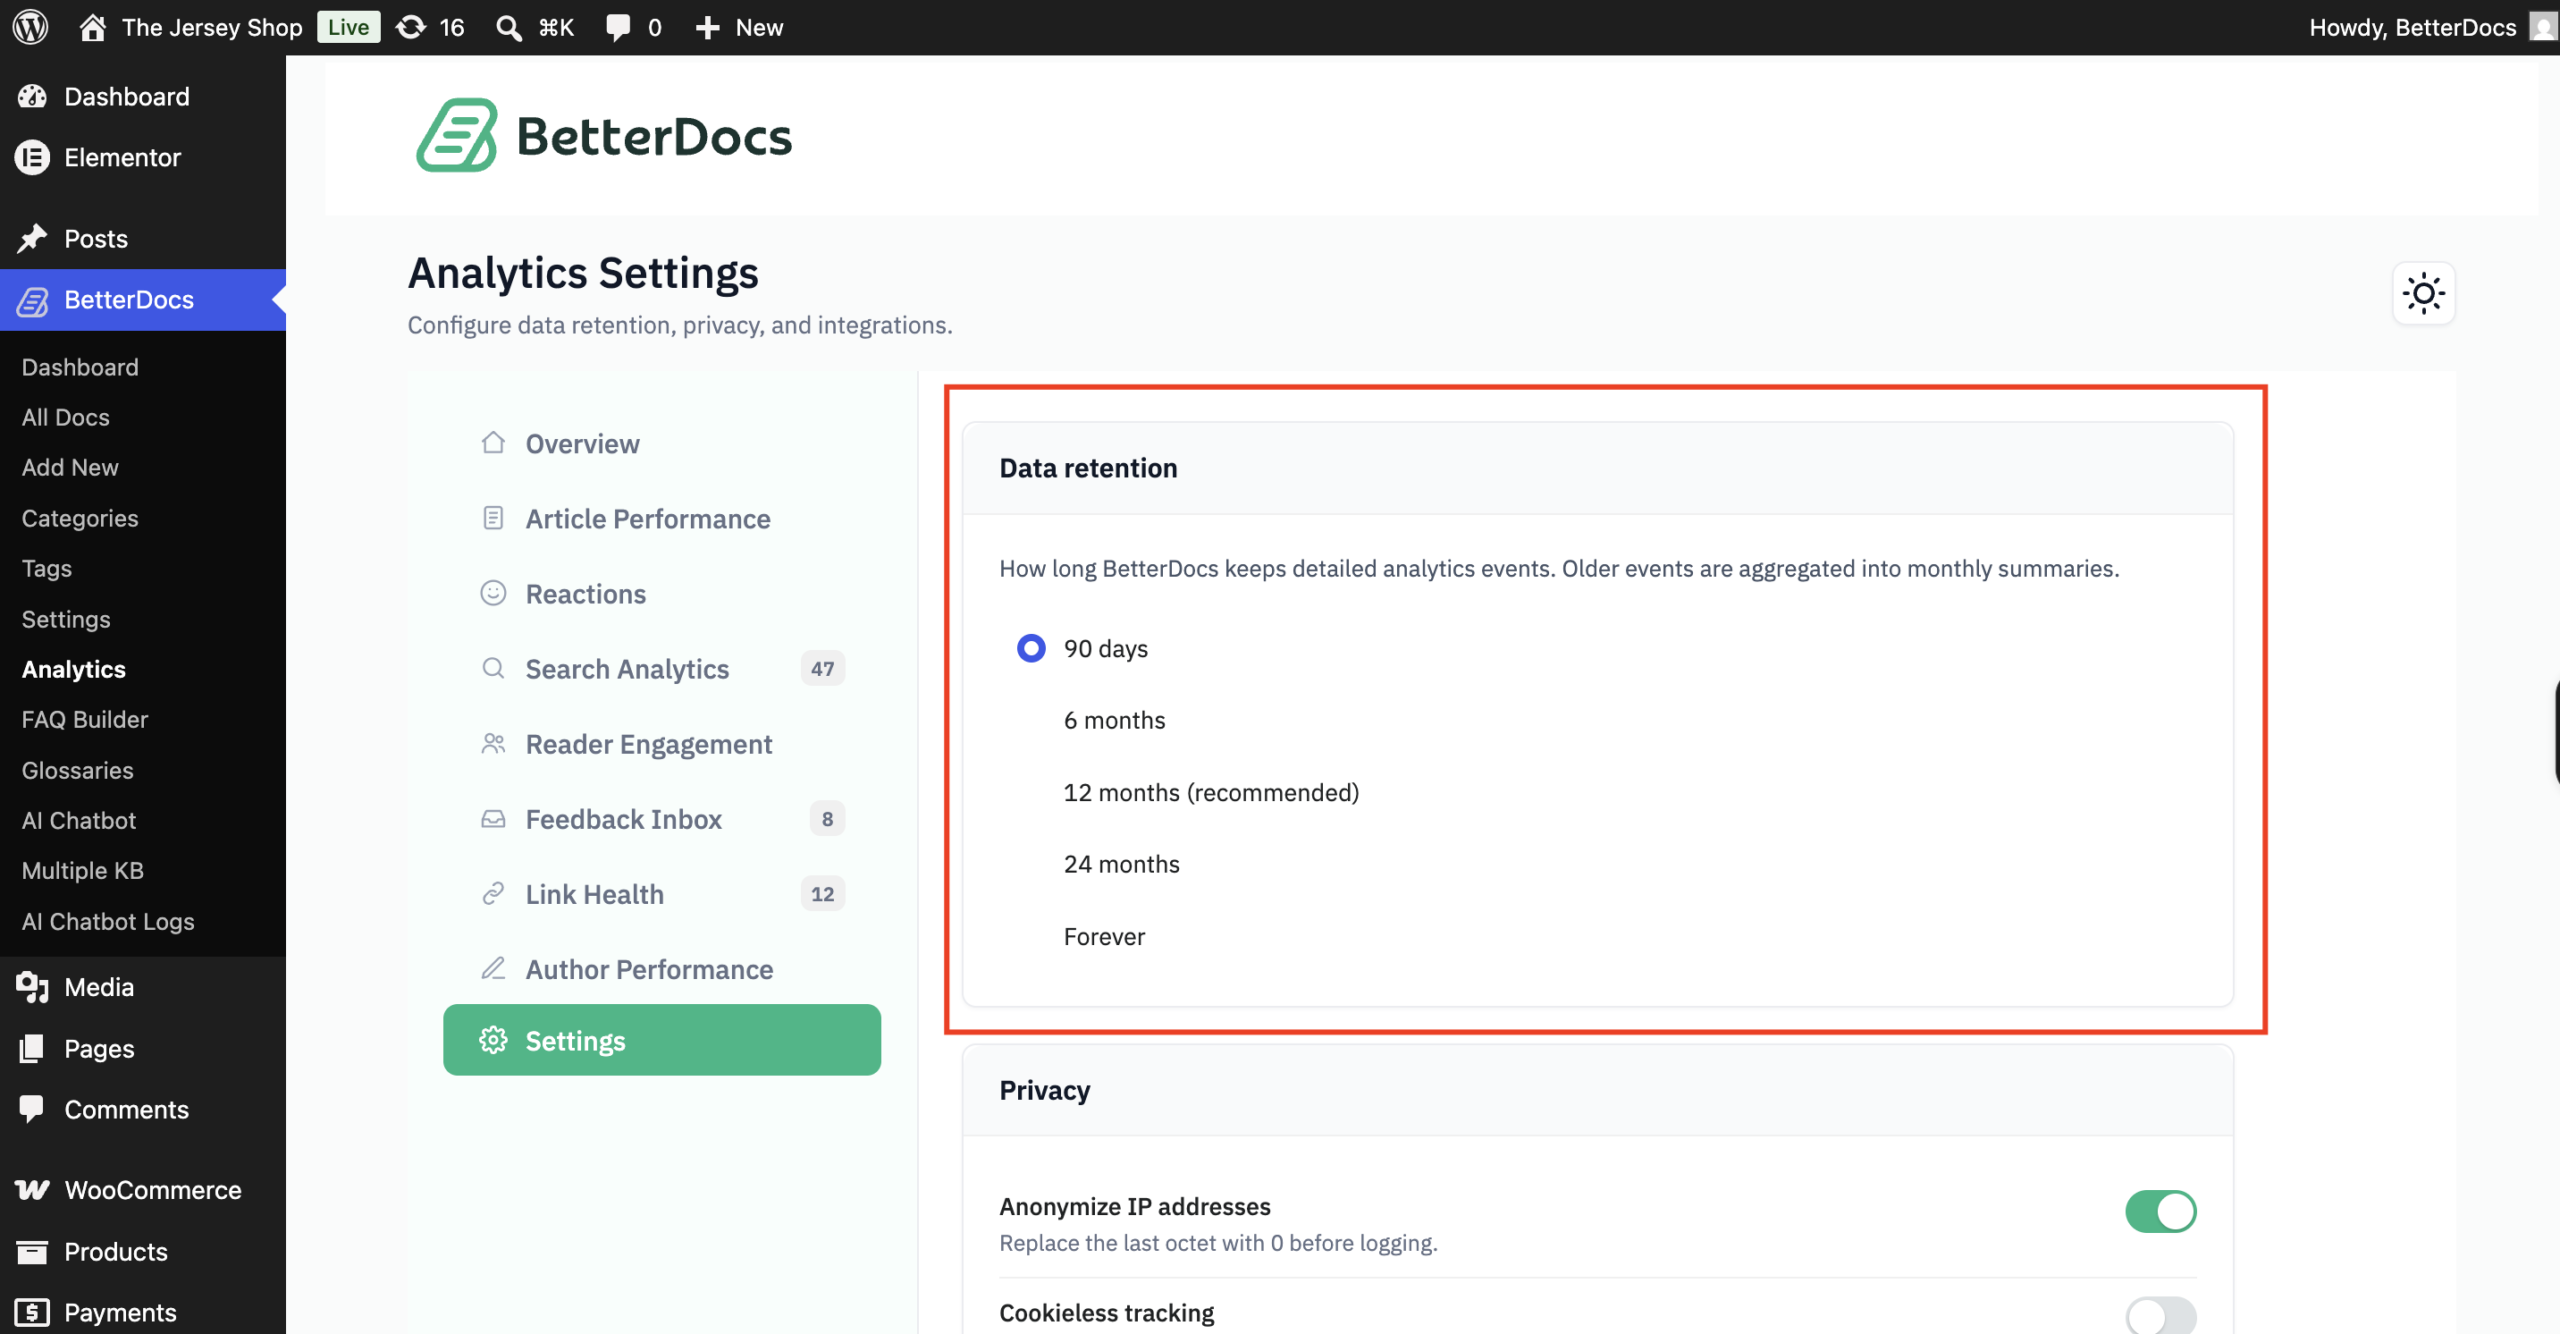Click the Elementor icon in the sidebar
This screenshot has width=2560, height=1334.
pos(32,157)
